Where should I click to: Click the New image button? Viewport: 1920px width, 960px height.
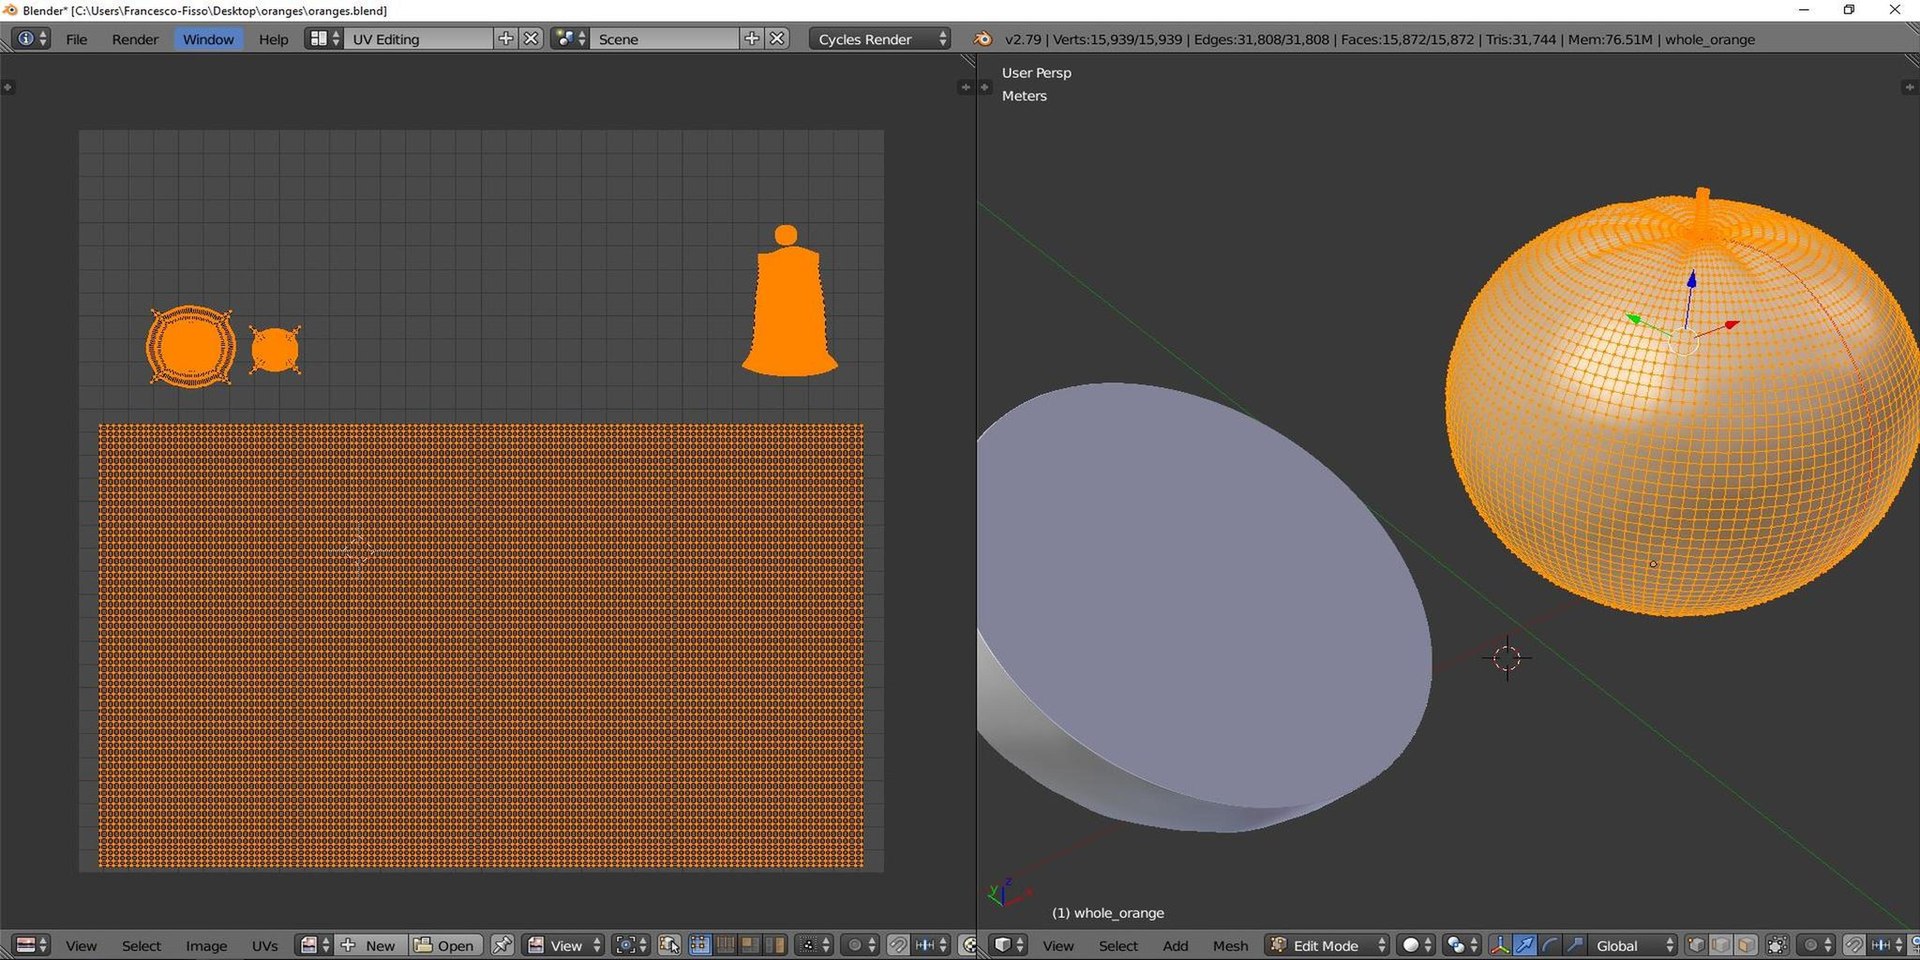[369, 945]
